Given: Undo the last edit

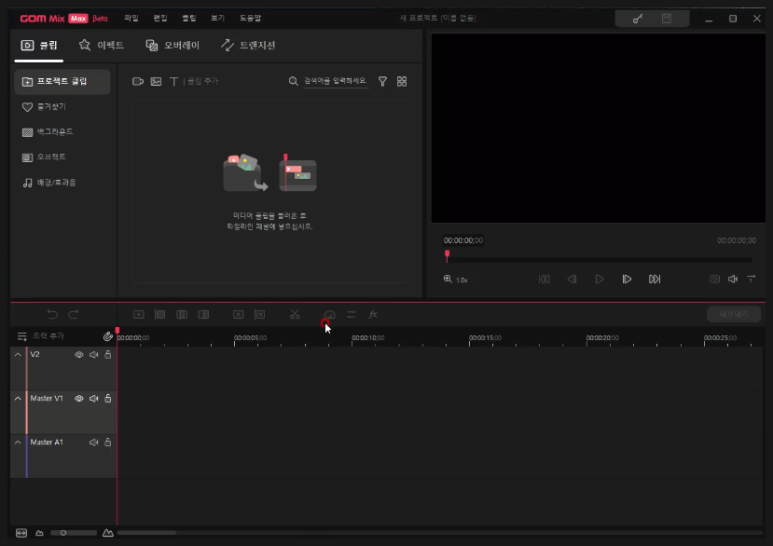Looking at the screenshot, I should (x=52, y=314).
